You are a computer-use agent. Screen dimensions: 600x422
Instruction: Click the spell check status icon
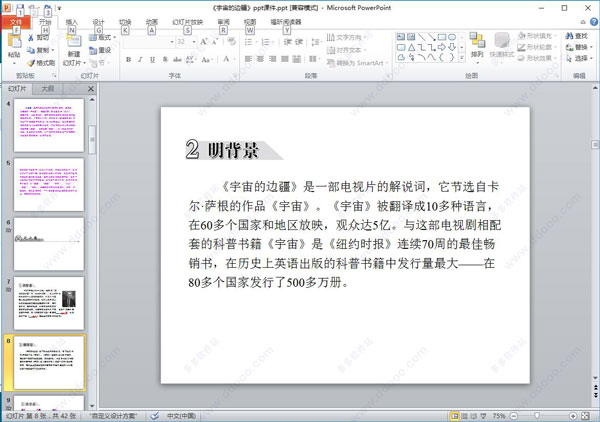(154, 416)
